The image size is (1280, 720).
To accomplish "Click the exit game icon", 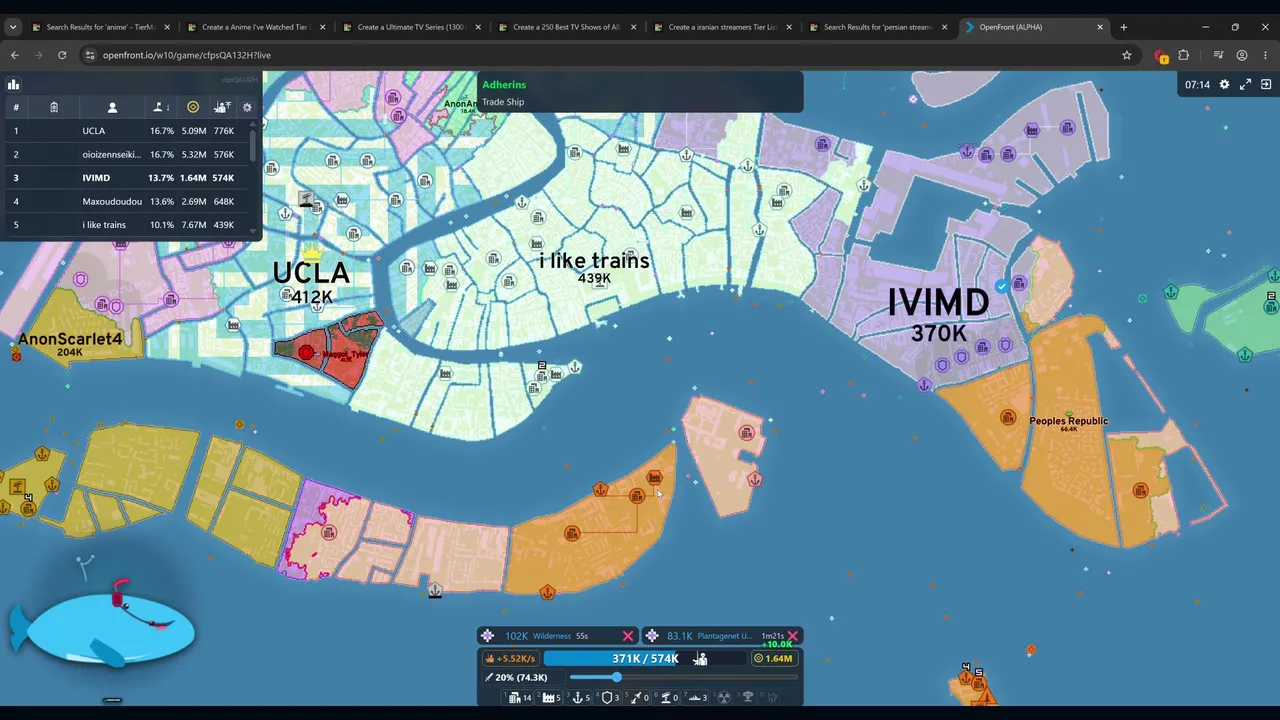I will pos(1266,85).
